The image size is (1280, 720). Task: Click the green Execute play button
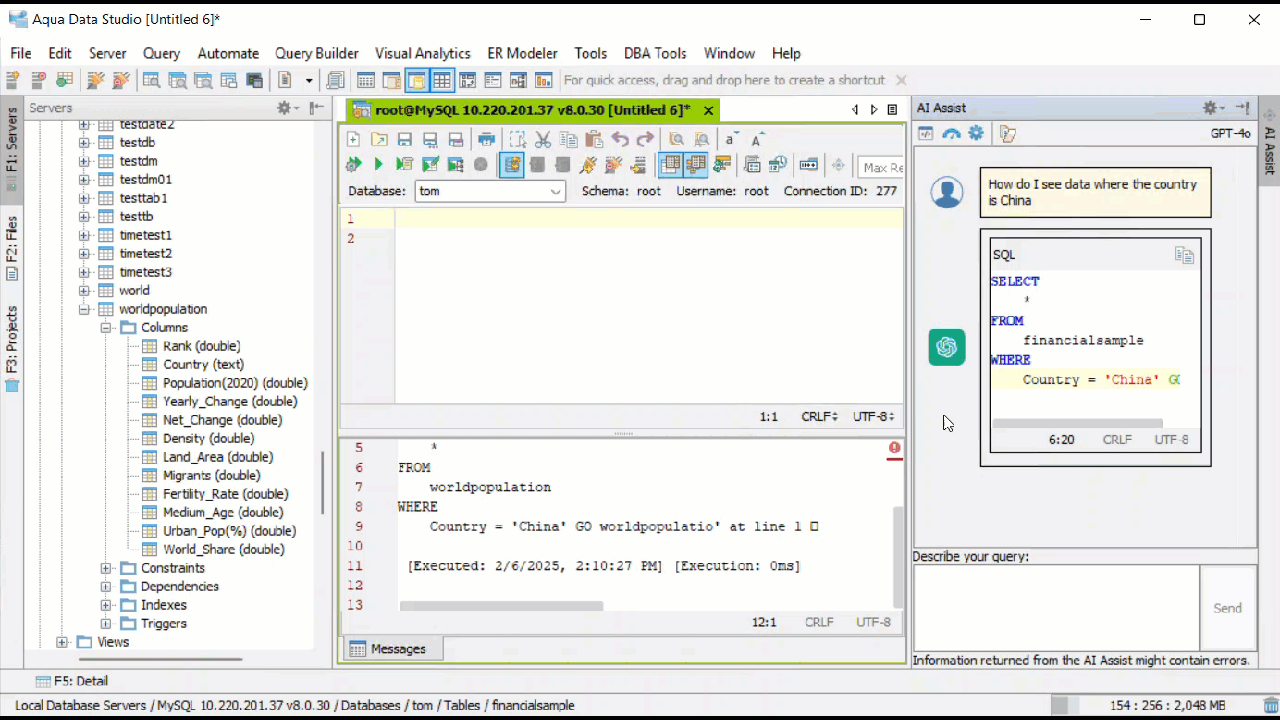(x=378, y=165)
